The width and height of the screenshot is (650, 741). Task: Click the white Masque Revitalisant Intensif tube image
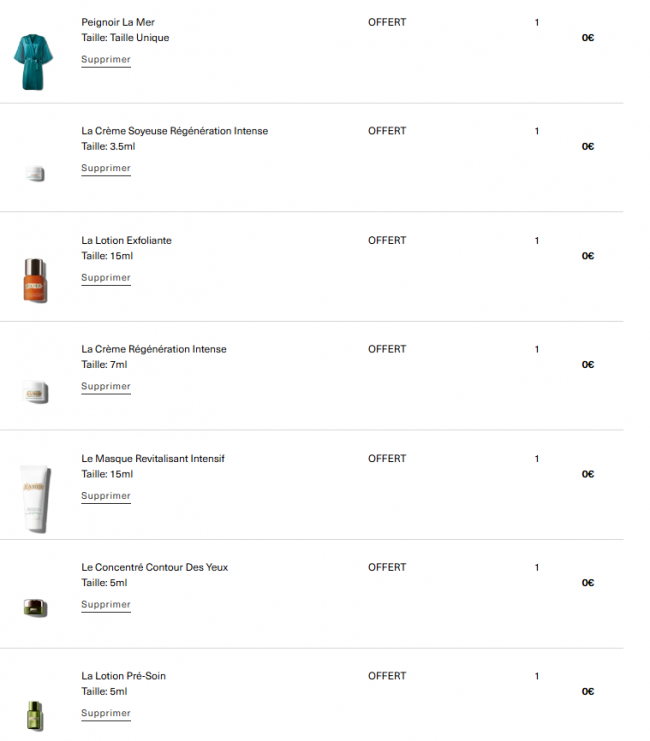34,496
